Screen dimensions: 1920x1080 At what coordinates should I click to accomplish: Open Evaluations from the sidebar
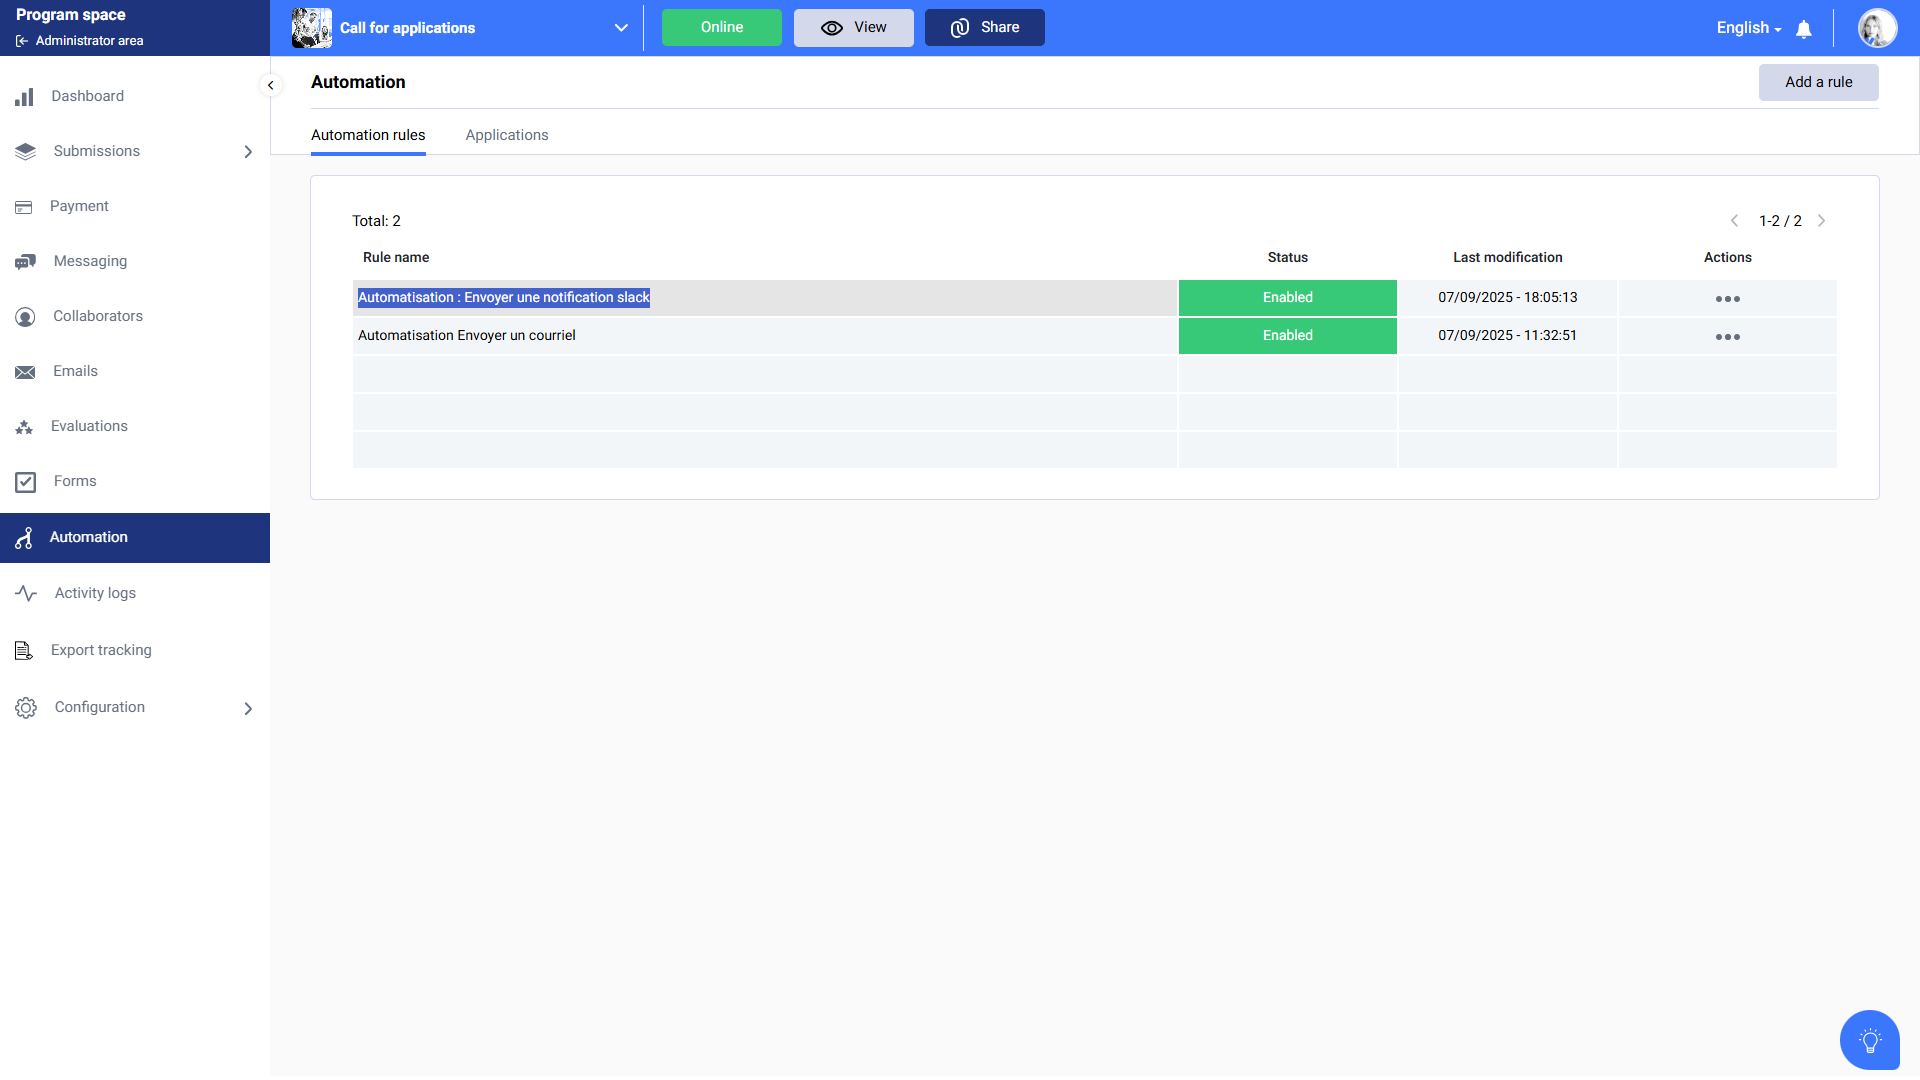[89, 426]
